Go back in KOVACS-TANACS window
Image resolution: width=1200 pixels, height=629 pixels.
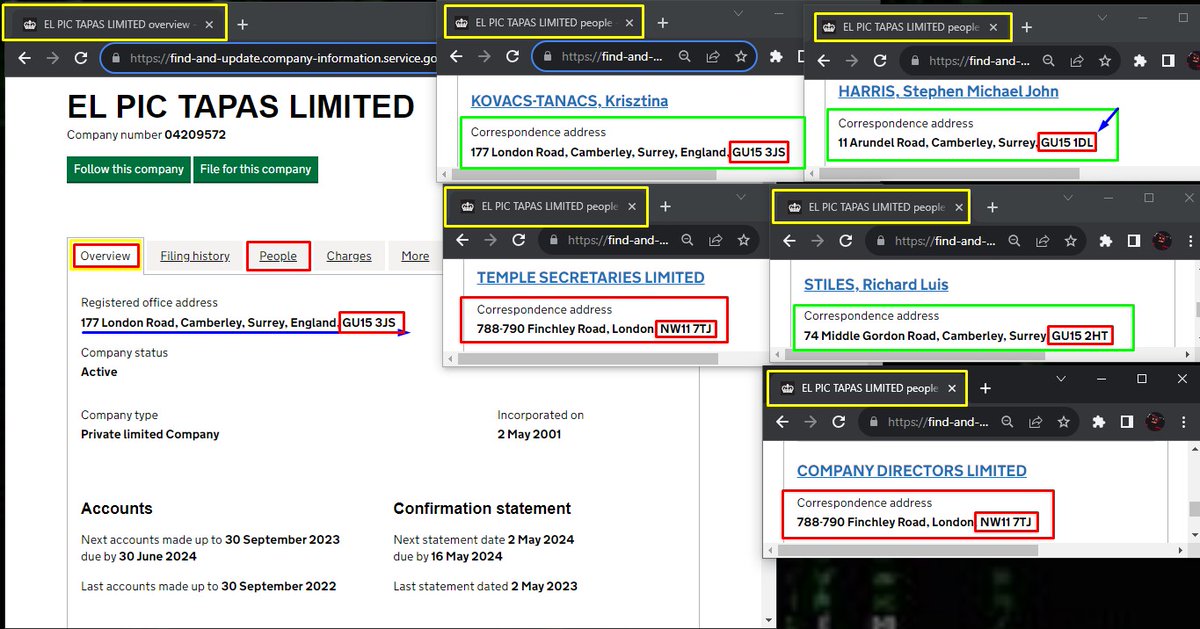point(455,57)
